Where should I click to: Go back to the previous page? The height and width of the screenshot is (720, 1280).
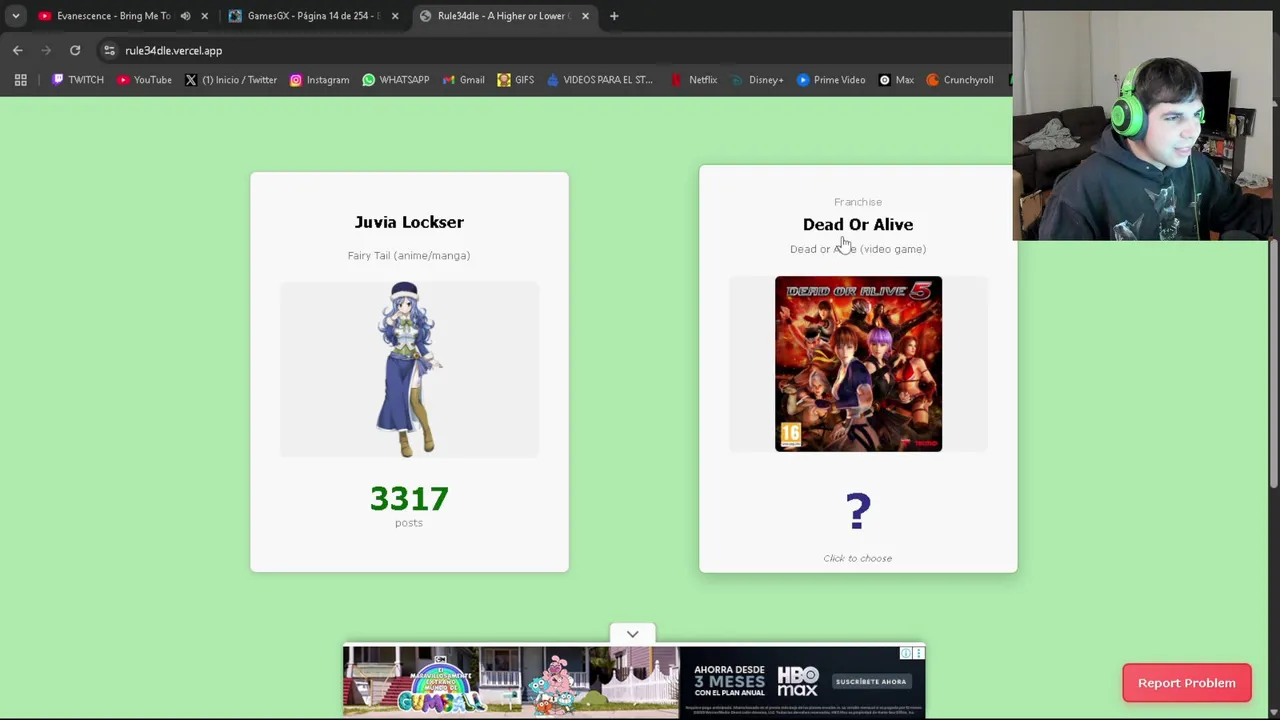click(x=17, y=50)
